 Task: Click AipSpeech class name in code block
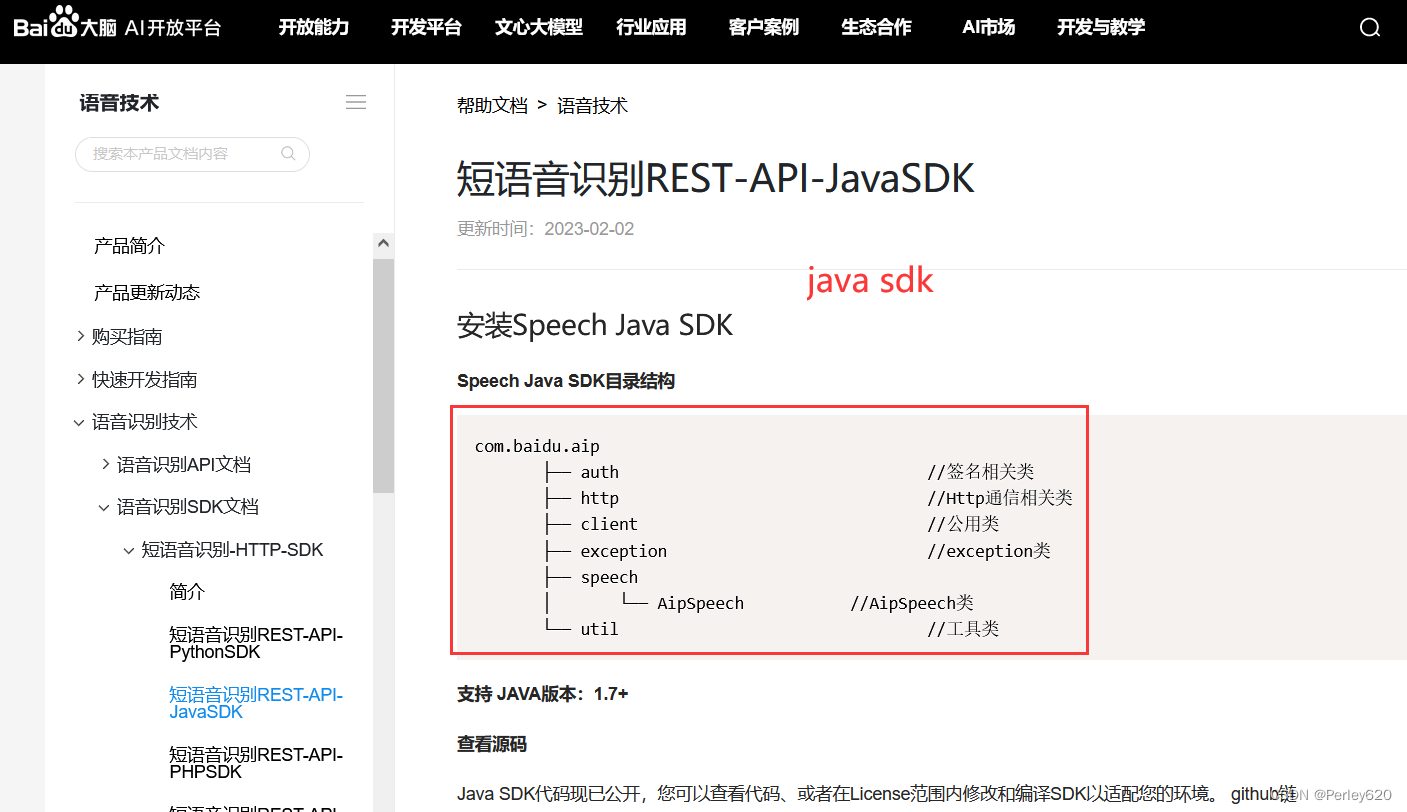pos(700,603)
